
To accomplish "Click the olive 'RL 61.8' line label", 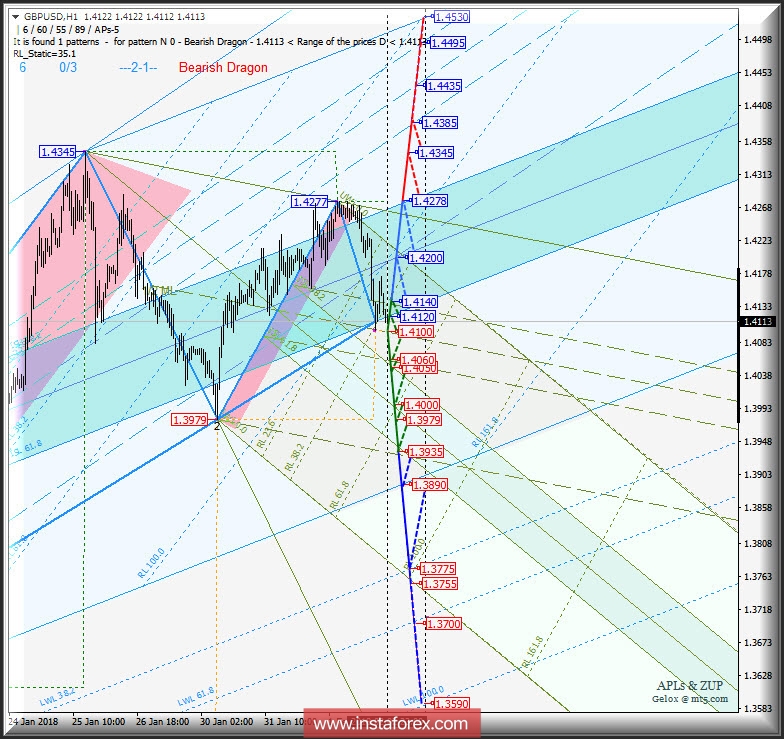I will (340, 496).
